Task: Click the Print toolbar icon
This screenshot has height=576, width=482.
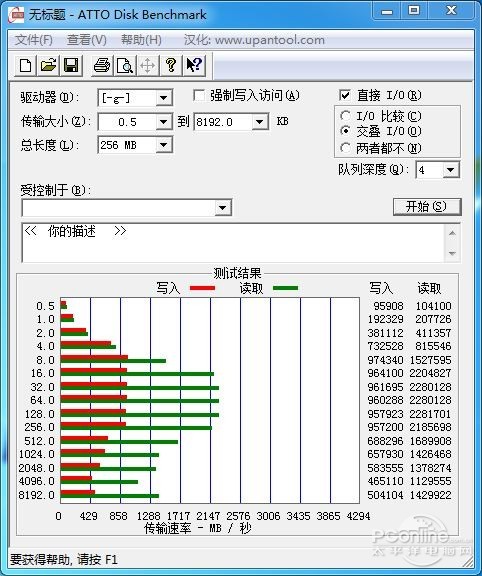Action: [x=102, y=66]
